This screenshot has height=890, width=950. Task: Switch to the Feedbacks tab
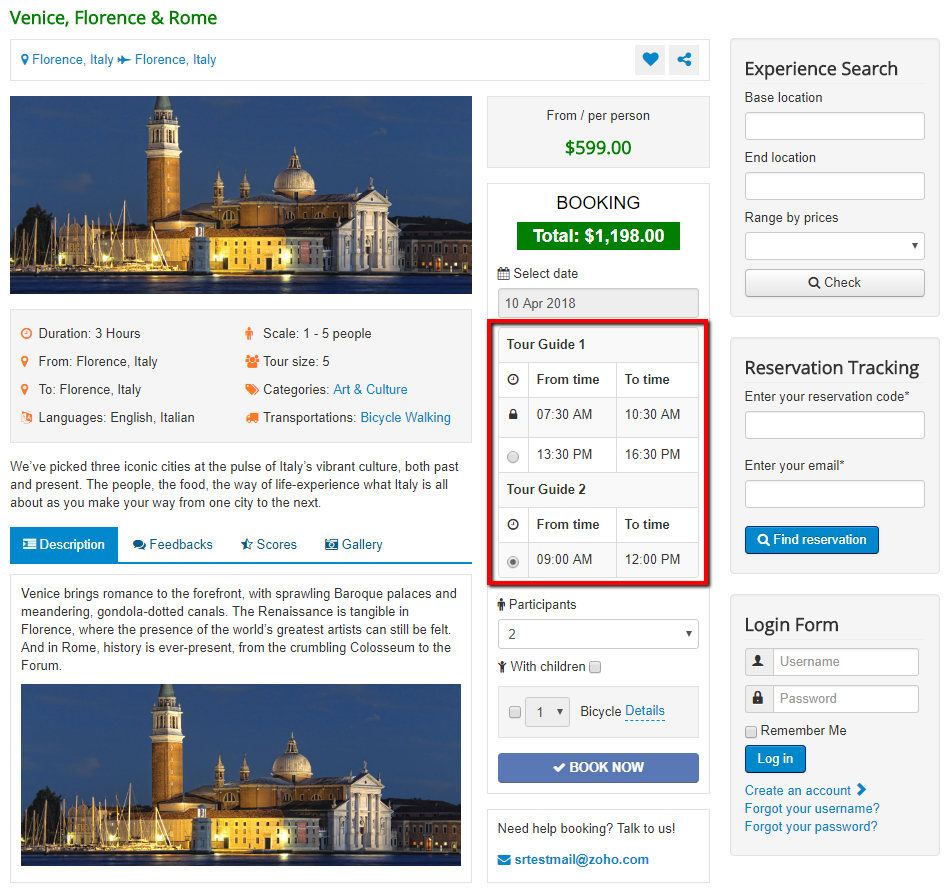point(172,545)
